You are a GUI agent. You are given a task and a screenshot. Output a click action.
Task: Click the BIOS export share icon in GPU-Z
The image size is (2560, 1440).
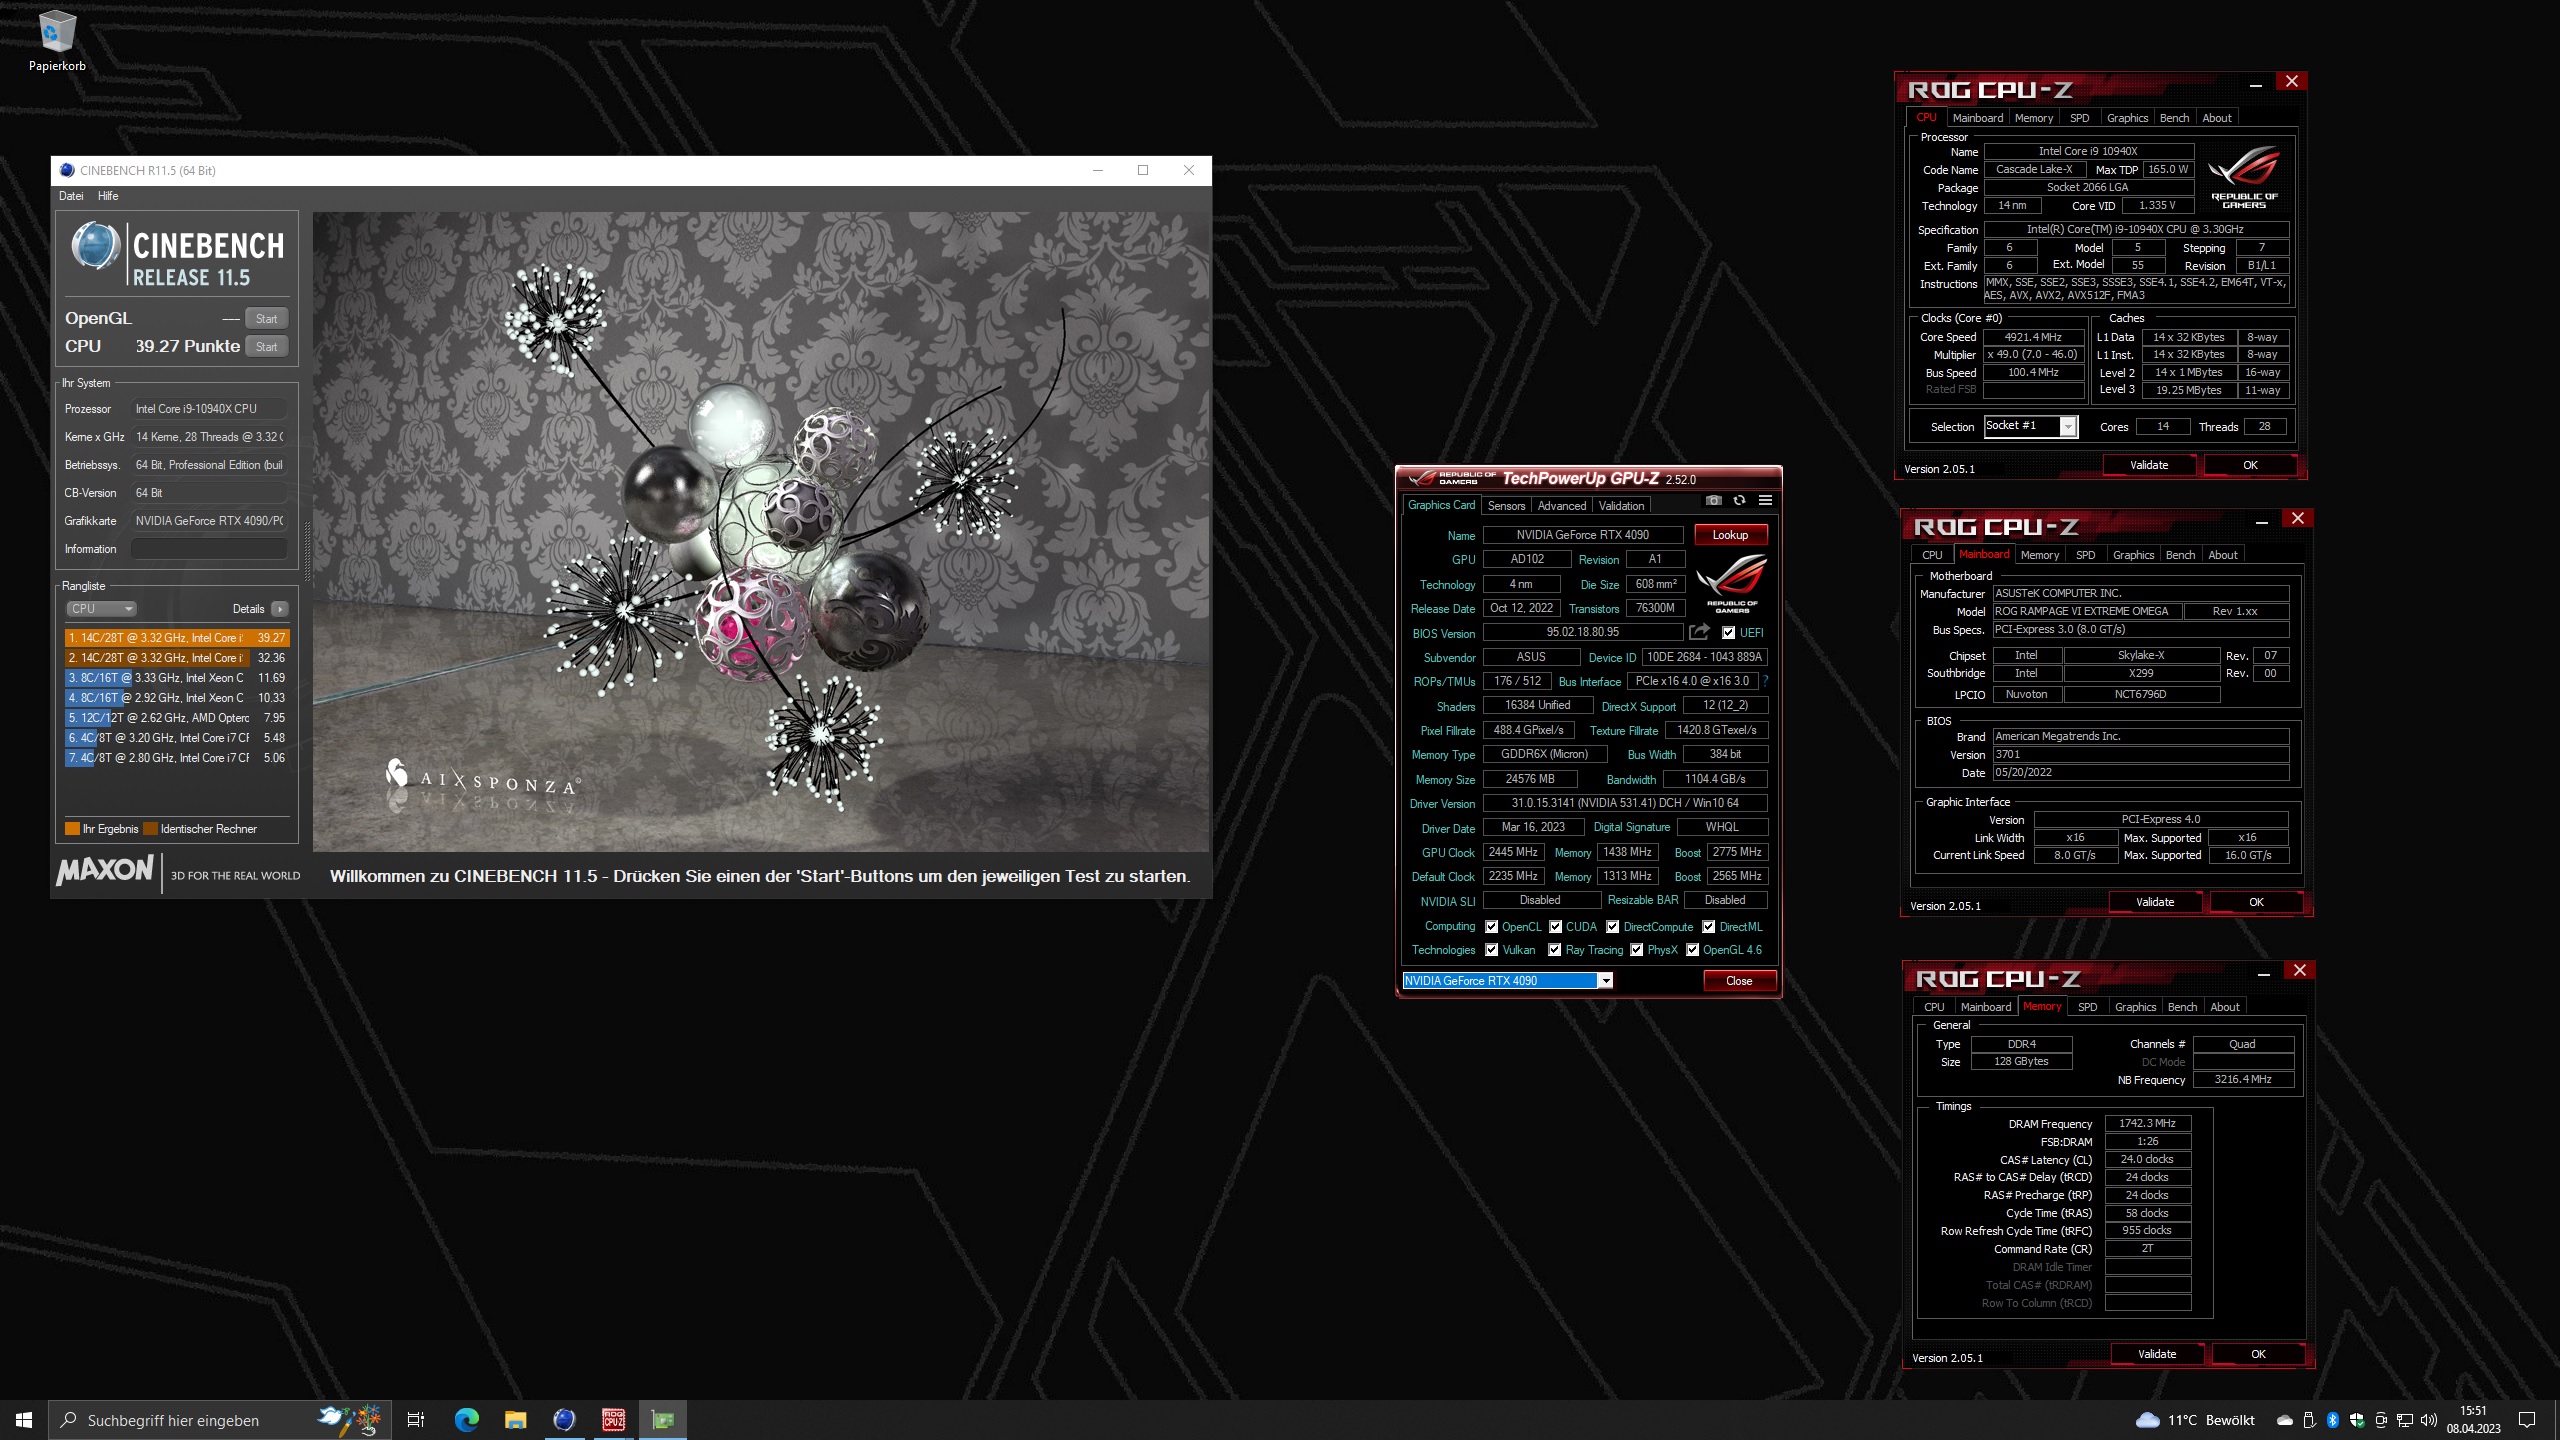point(1699,632)
